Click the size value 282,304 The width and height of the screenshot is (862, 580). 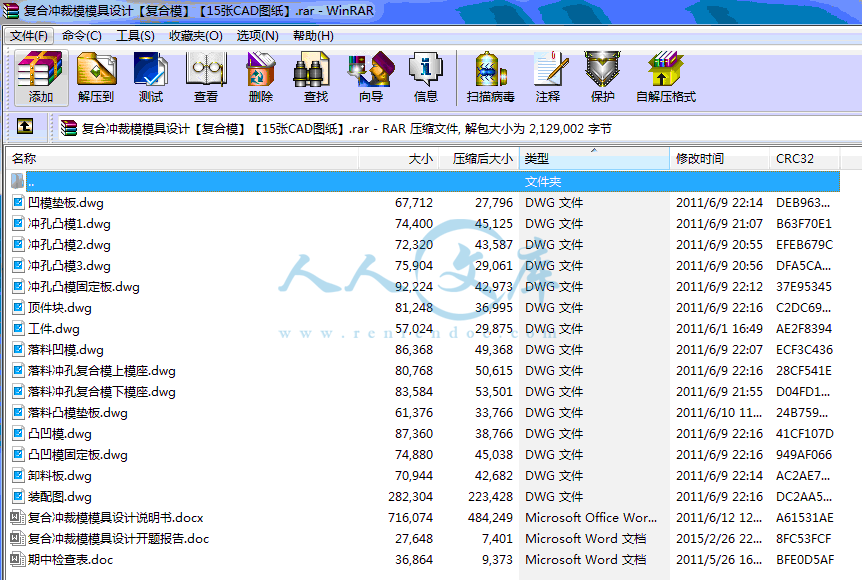click(x=410, y=496)
